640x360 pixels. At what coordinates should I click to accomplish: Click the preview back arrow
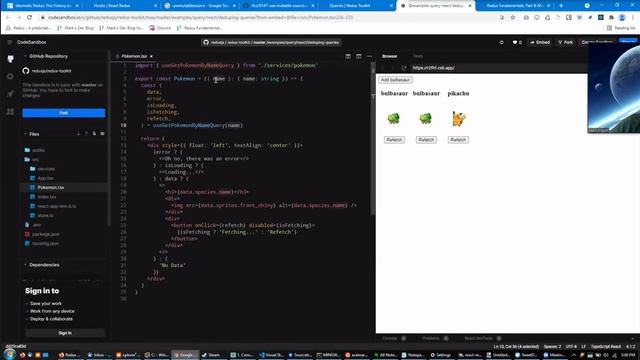pyautogui.click(x=383, y=68)
